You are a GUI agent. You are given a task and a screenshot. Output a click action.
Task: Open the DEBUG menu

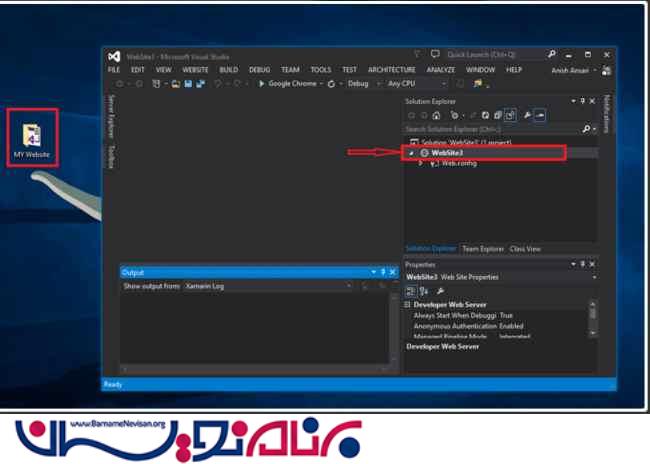(260, 70)
